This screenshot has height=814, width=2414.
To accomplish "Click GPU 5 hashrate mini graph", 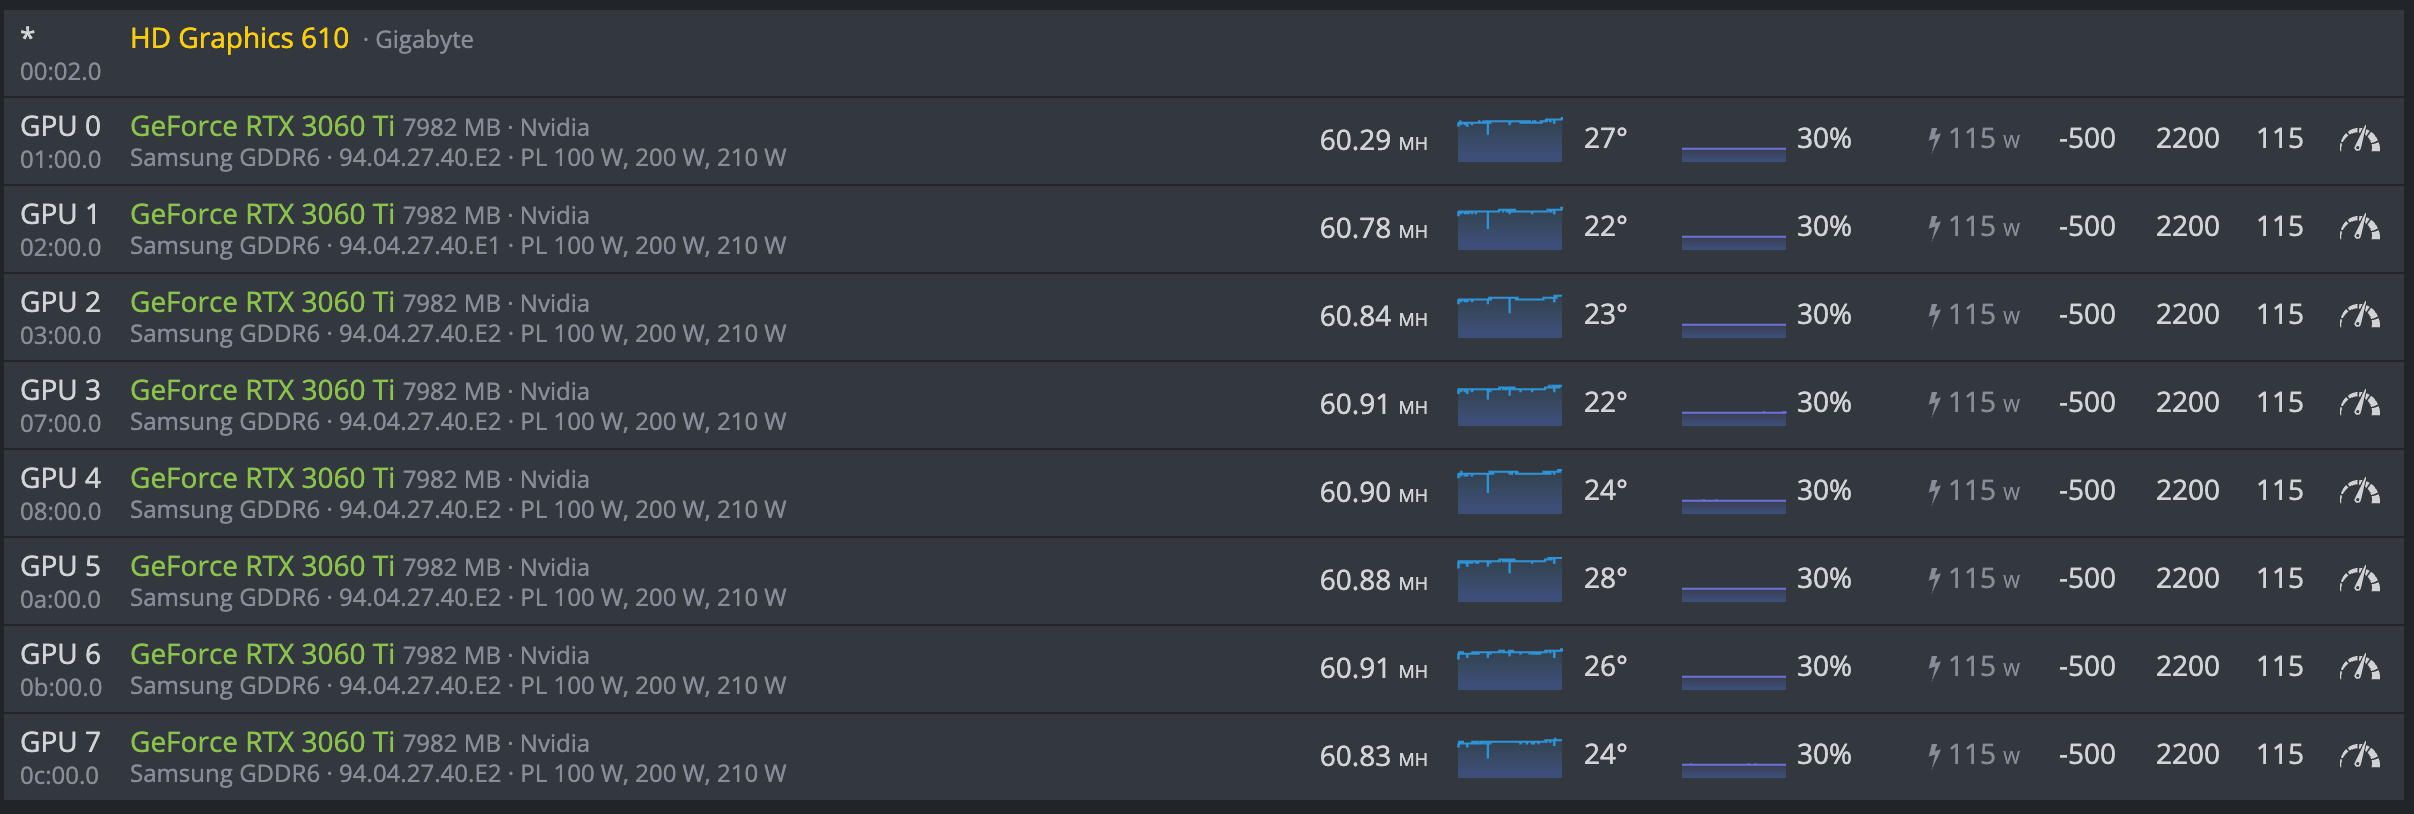I will pos(1509,580).
